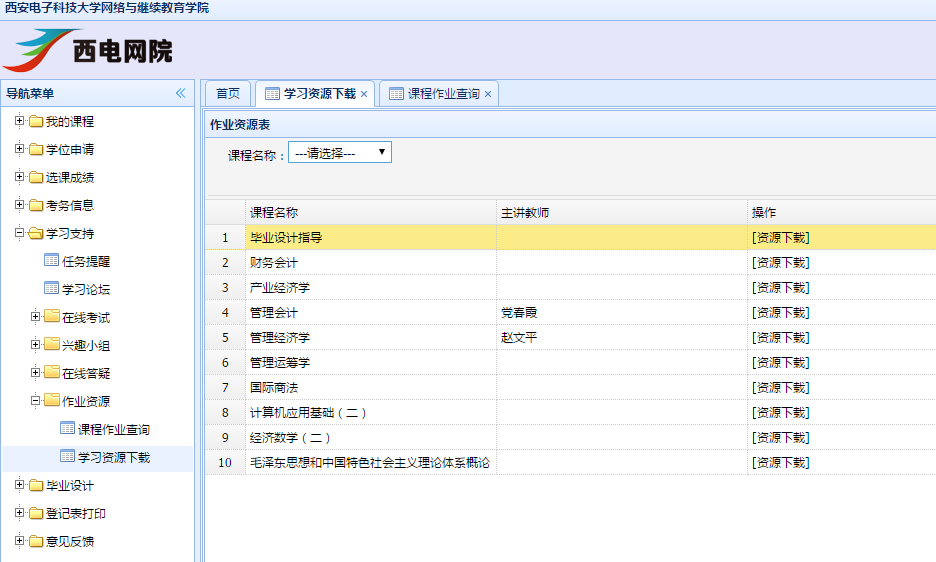Image resolution: width=936 pixels, height=562 pixels.
Task: Click the folder icon beside 我的课程
Action: pos(36,122)
